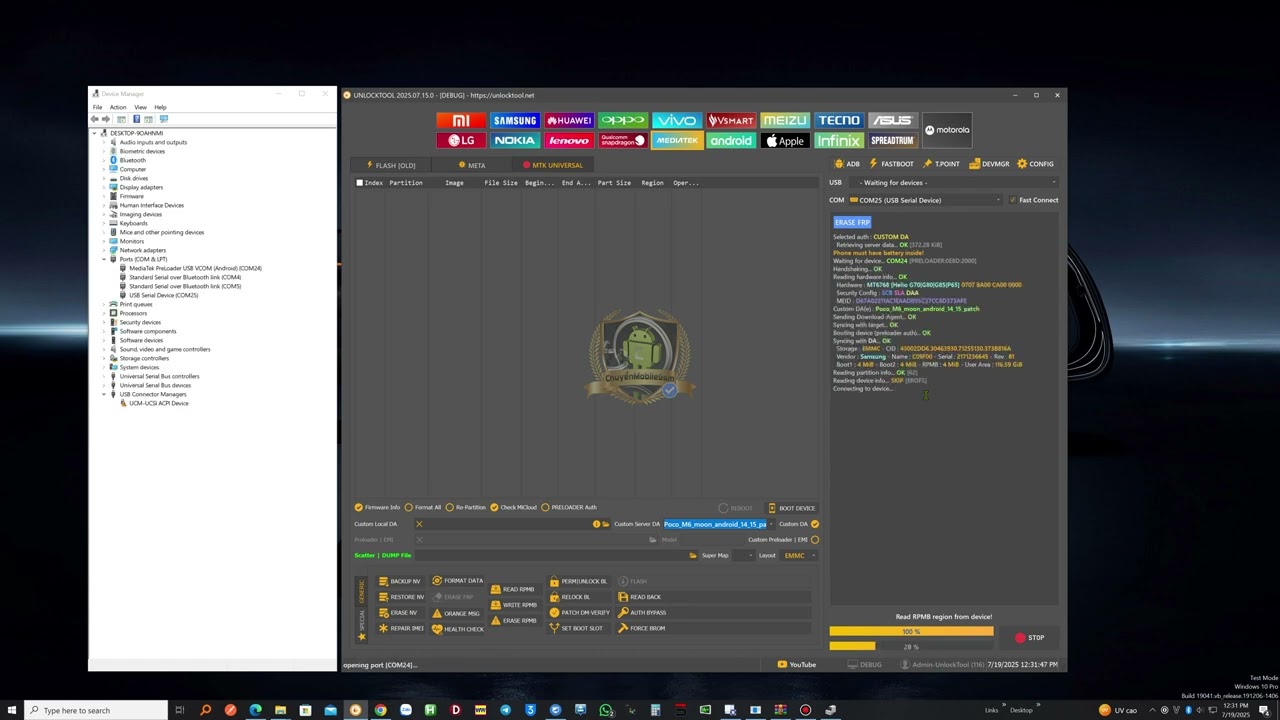Screen dimensions: 1280x720
Task: Open the Motorola brand section
Action: point(947,130)
